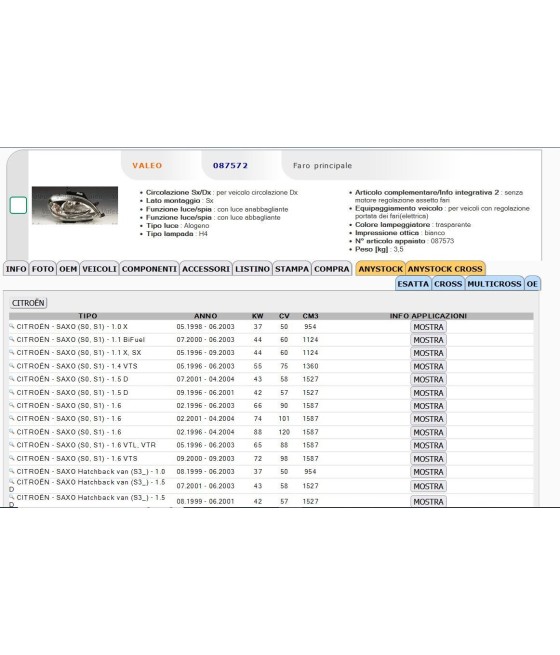This screenshot has width=560, height=655.
Task: Click magnifier icon beside SAXO 1.6 VTS row
Action: pyautogui.click(x=12, y=458)
